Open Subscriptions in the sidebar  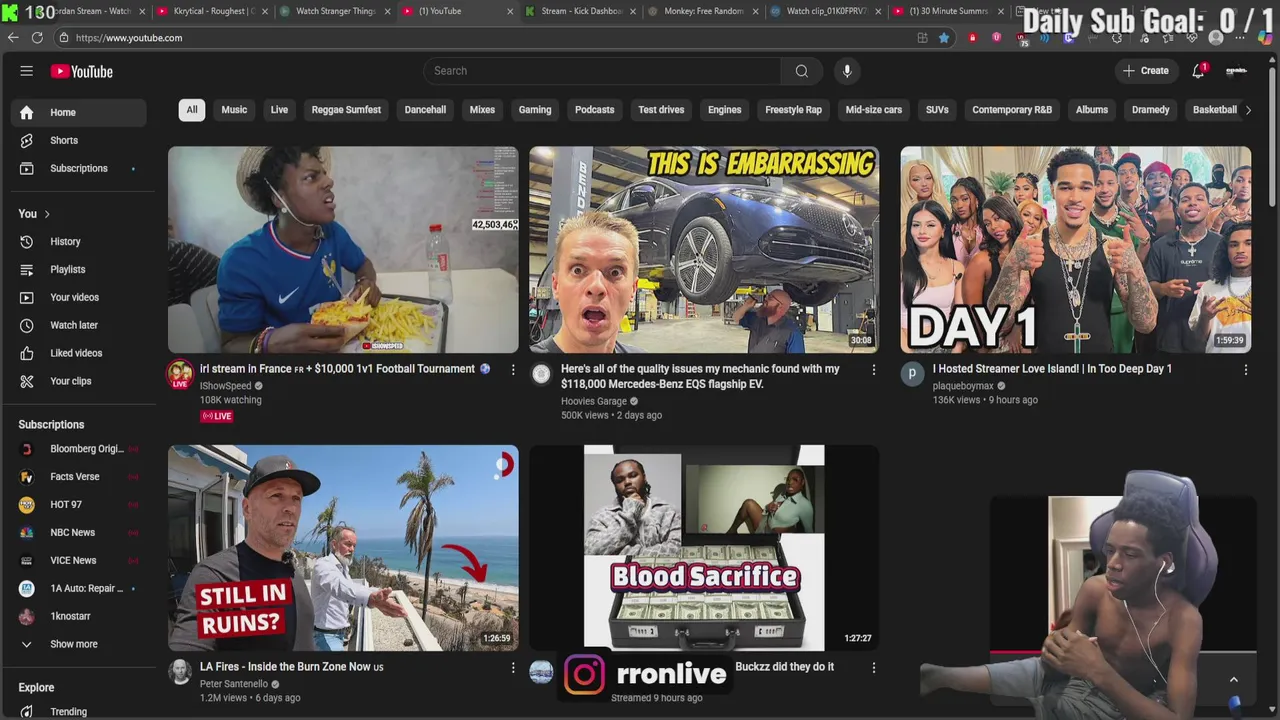pyautogui.click(x=79, y=168)
